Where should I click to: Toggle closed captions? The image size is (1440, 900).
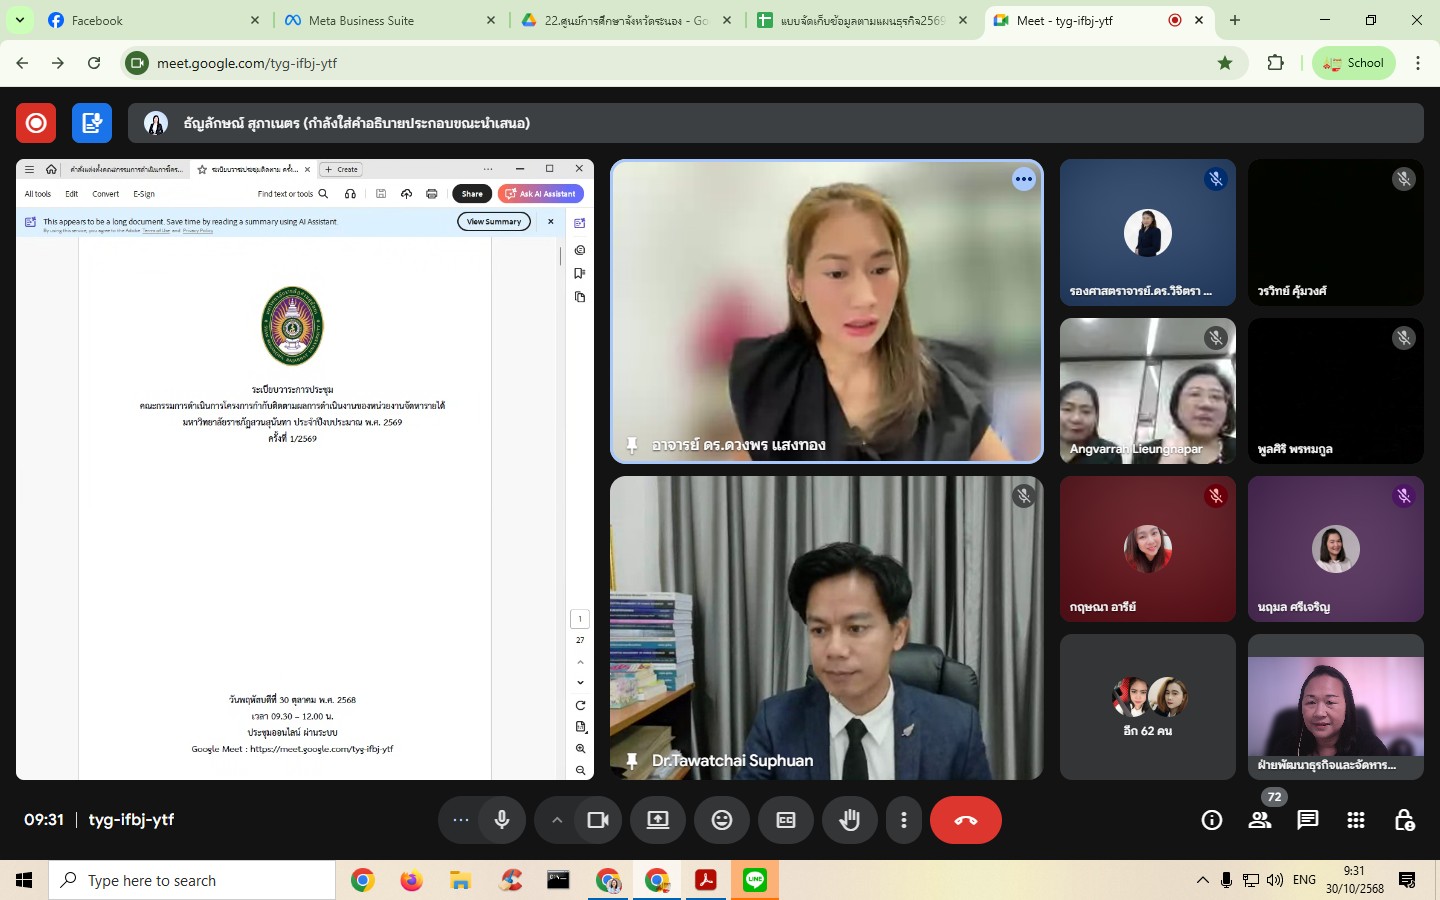pos(786,820)
